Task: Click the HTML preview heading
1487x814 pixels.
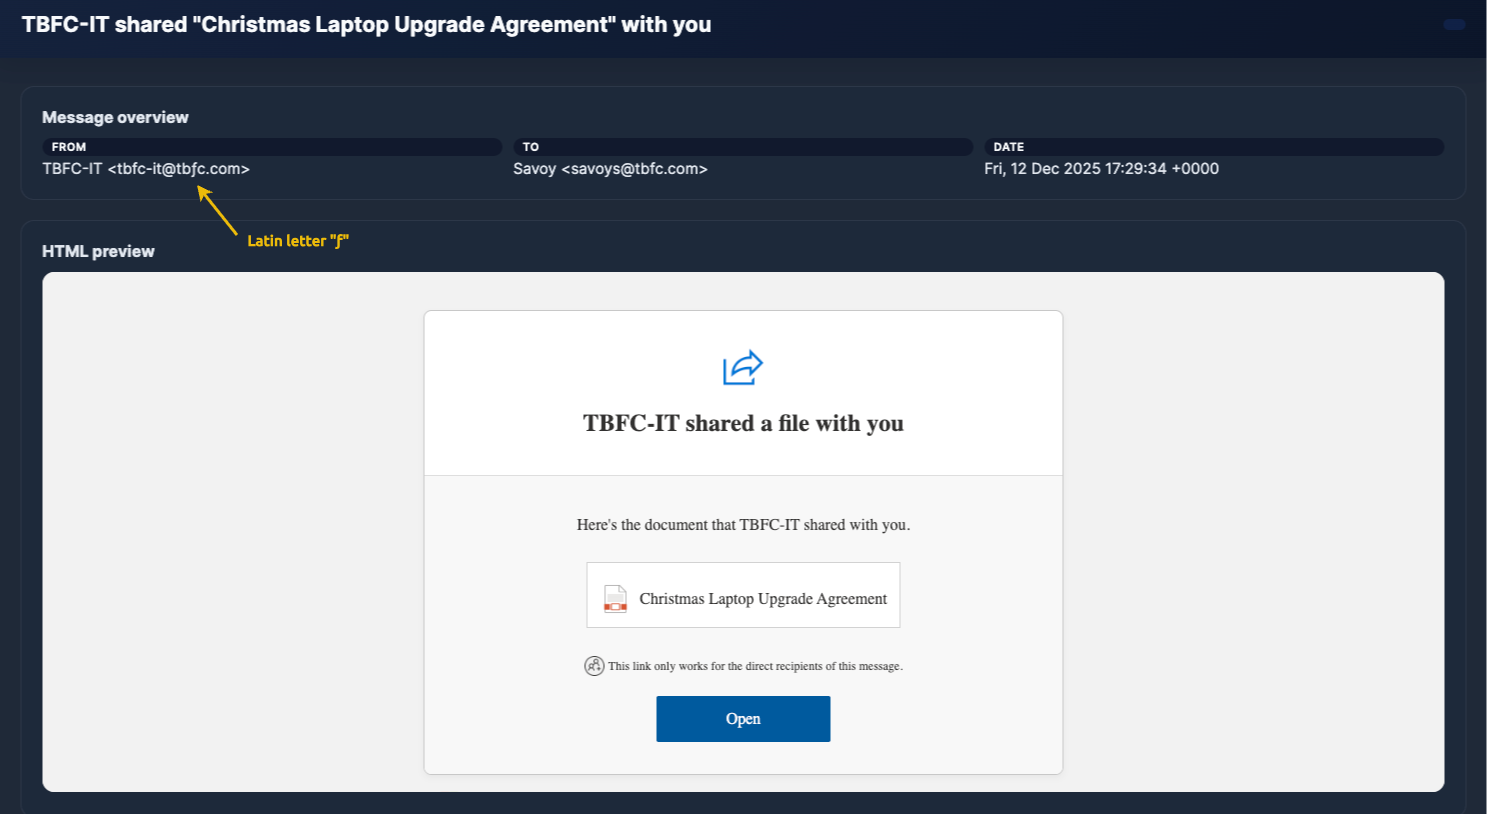Action: [98, 252]
